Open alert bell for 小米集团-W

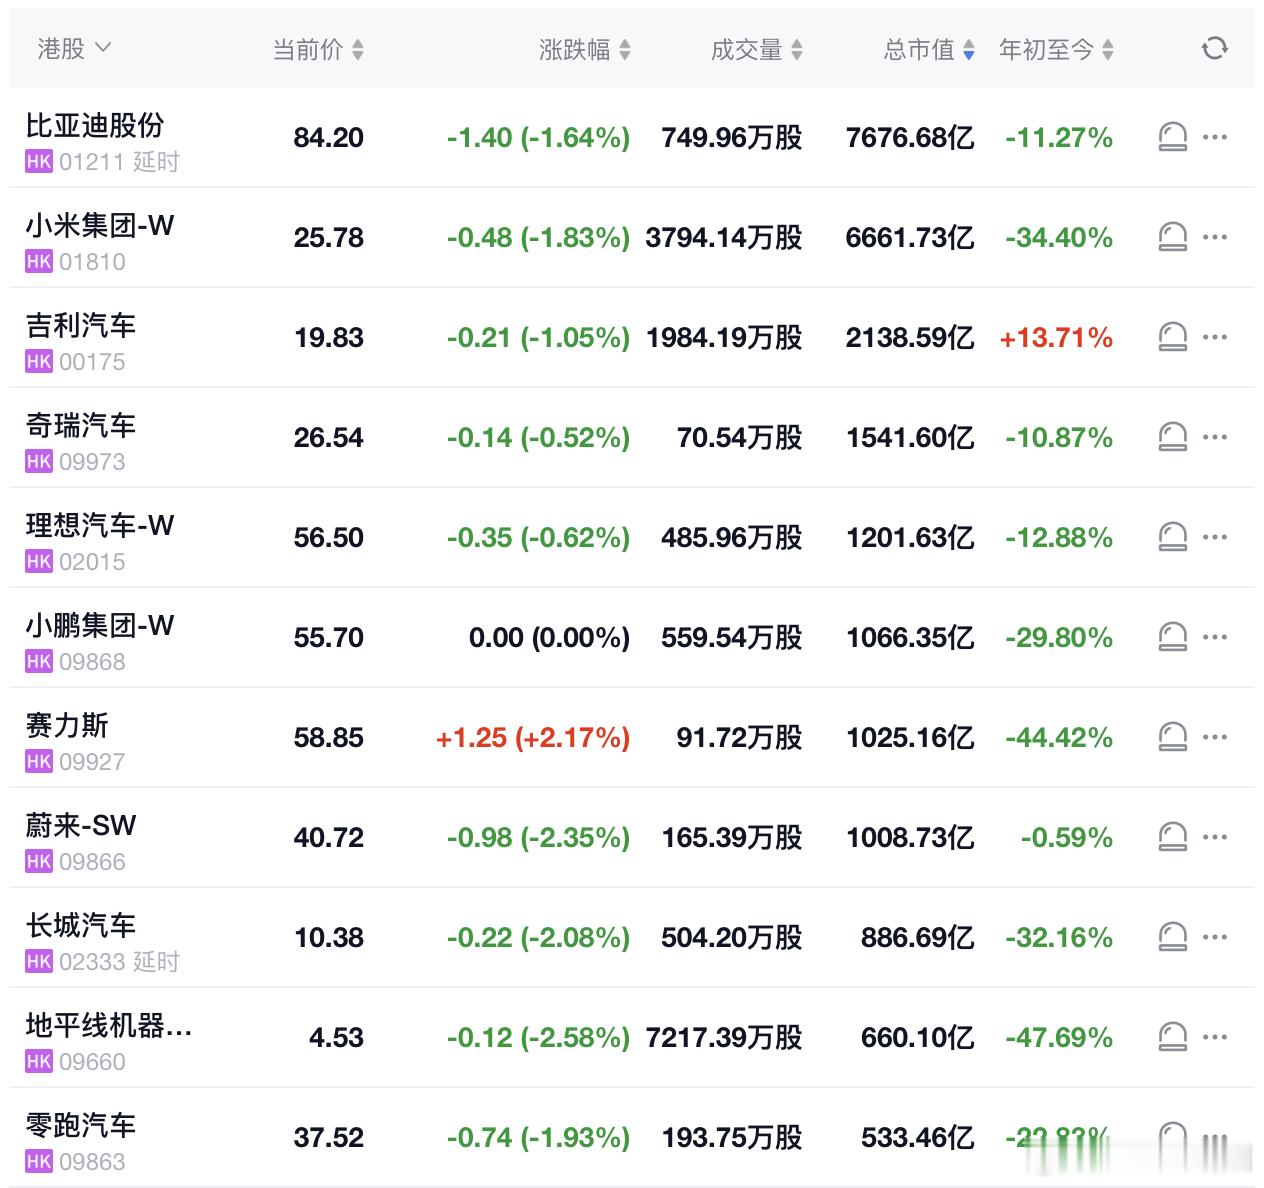tap(1172, 237)
